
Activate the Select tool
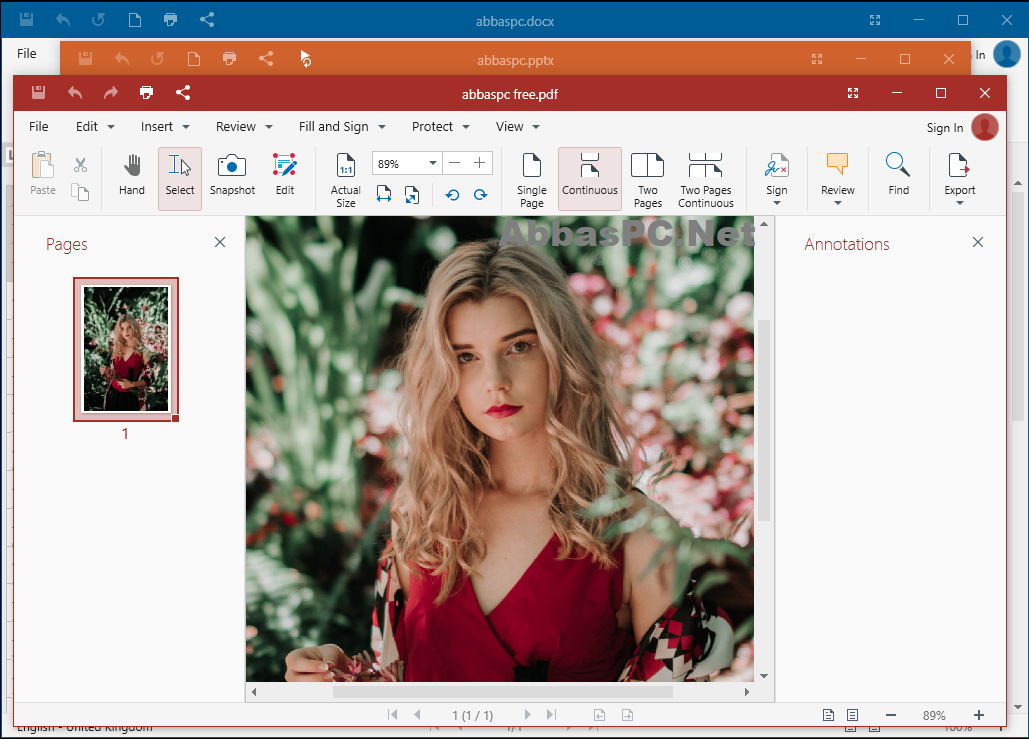click(180, 179)
